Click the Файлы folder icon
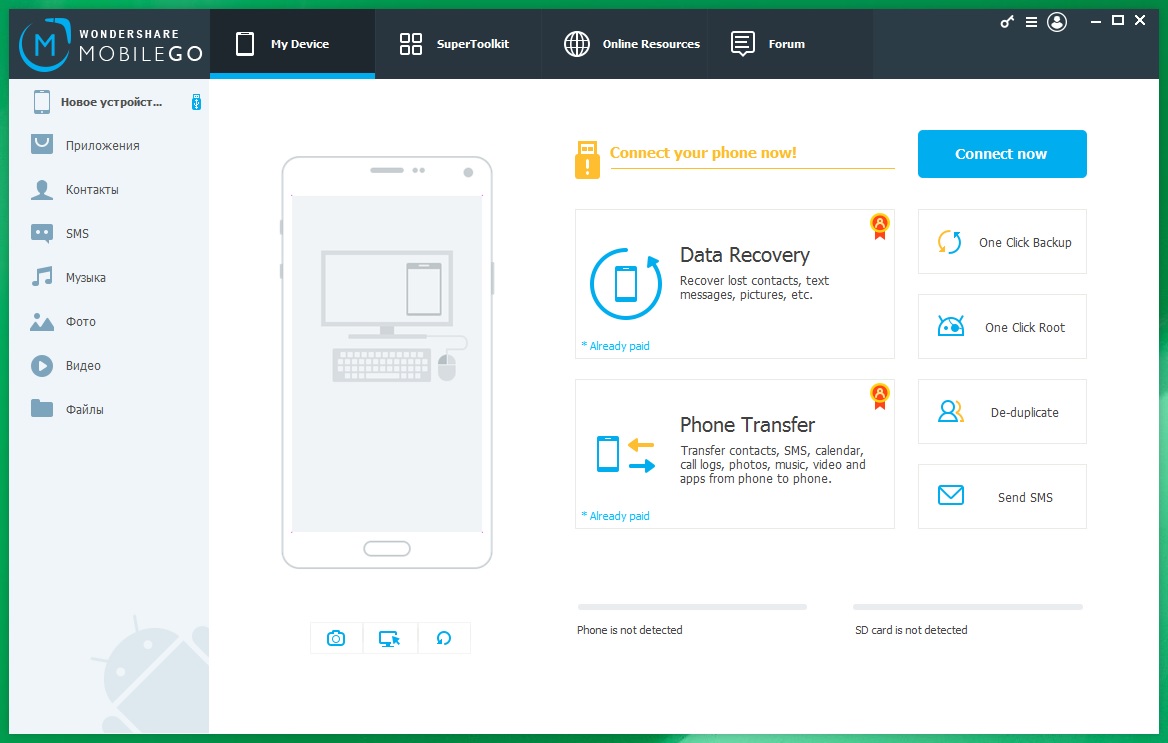 coord(42,408)
